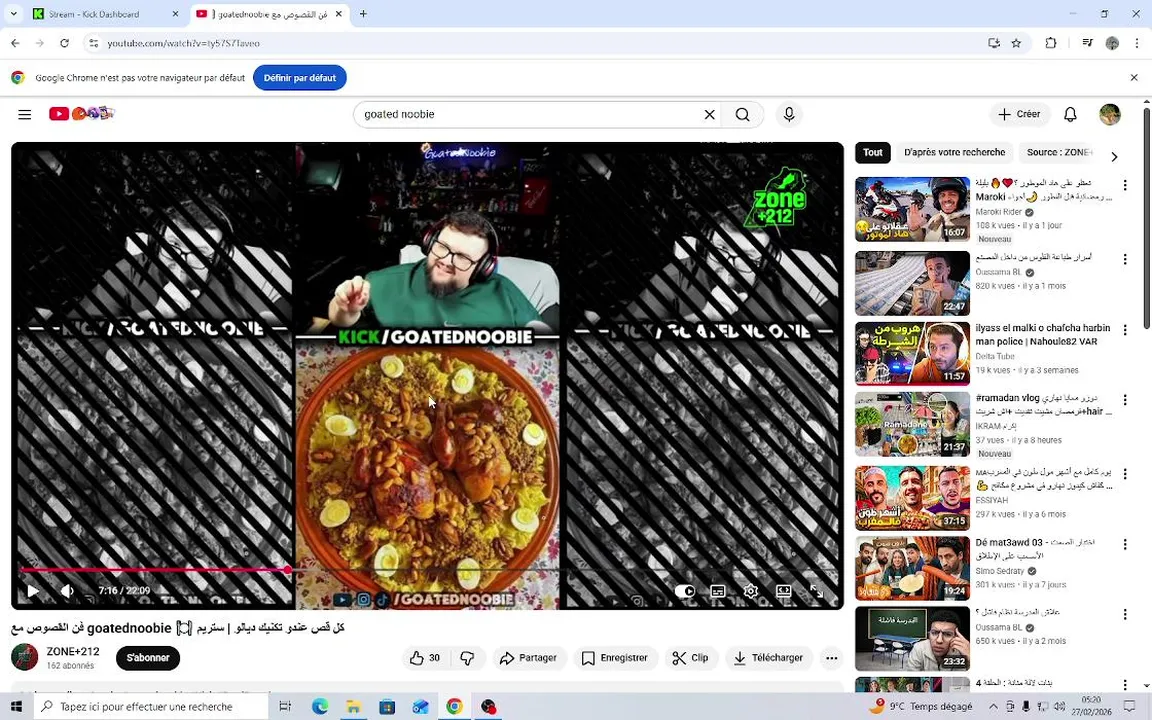
Task: Open more actions ellipsis under video
Action: tap(831, 658)
